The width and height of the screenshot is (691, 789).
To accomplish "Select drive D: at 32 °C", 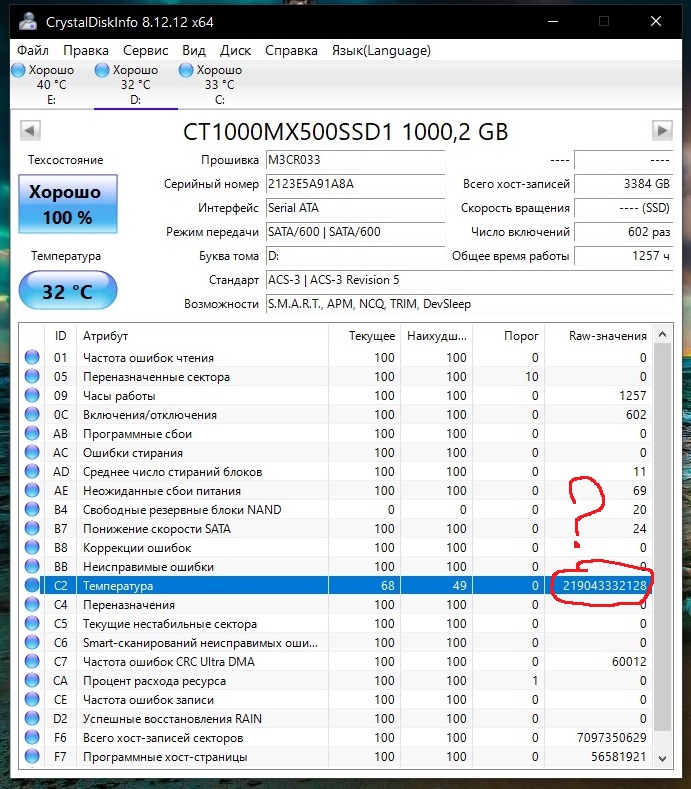I will [x=135, y=85].
